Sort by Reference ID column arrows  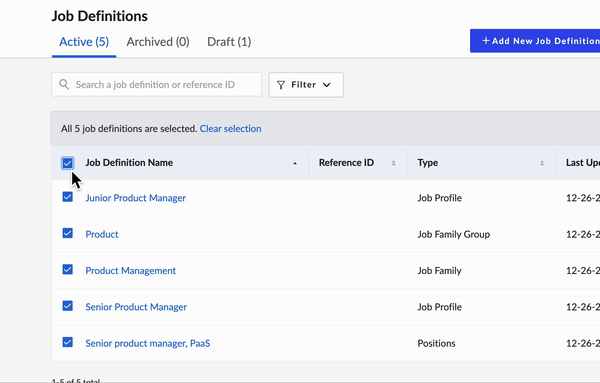393,163
